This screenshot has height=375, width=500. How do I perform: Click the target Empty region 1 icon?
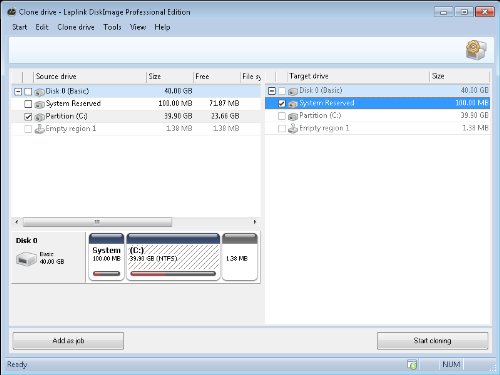coord(293,128)
